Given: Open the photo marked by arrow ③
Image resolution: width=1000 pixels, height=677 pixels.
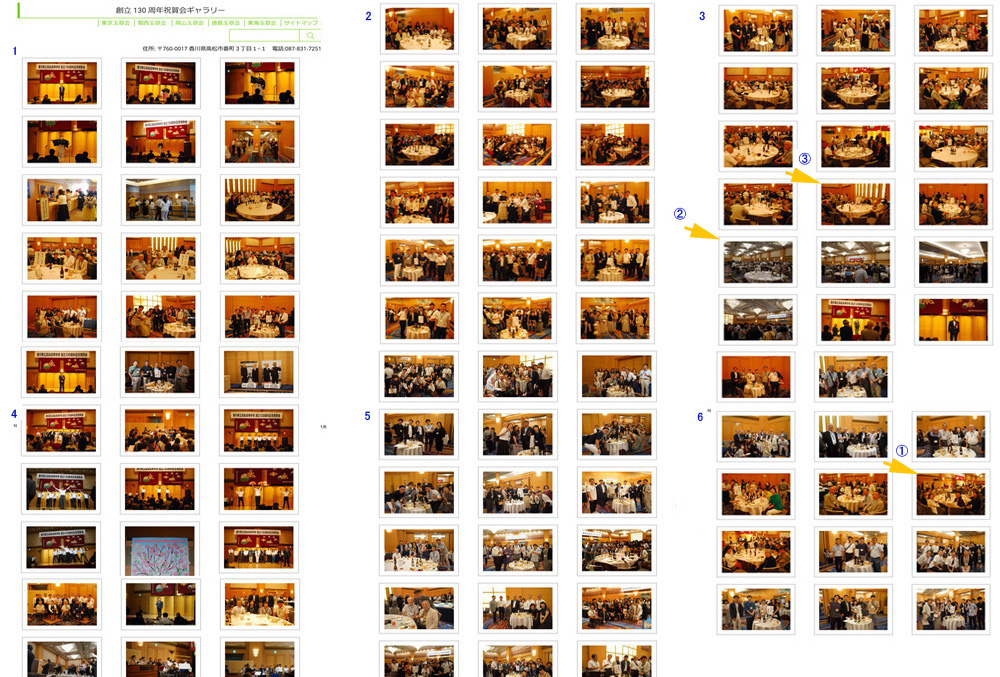Looking at the screenshot, I should point(855,204).
